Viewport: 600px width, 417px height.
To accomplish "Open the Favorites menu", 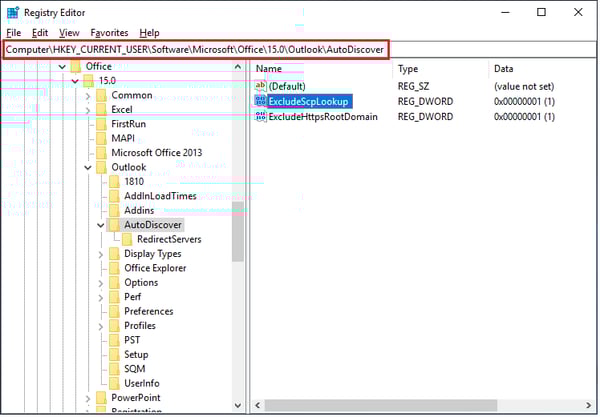I will (109, 33).
